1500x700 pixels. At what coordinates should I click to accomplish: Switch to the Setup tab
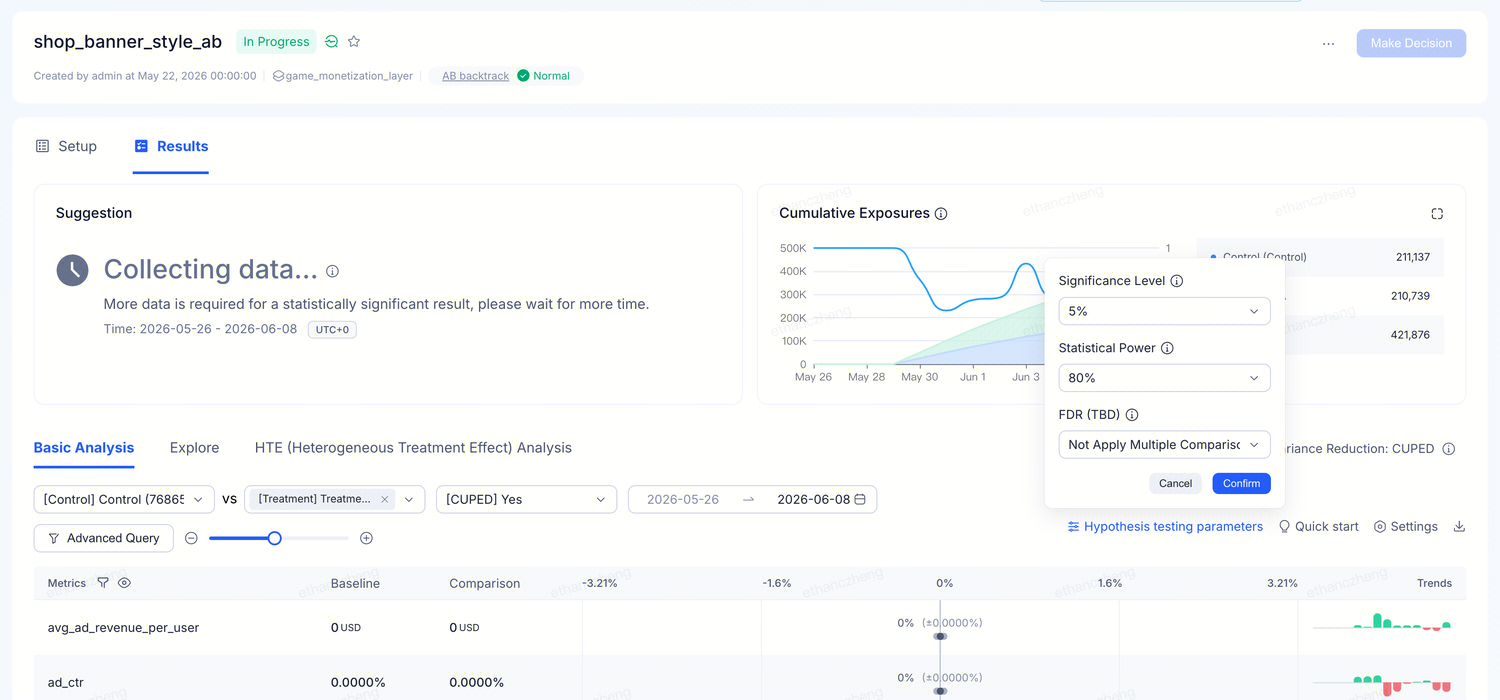point(66,146)
